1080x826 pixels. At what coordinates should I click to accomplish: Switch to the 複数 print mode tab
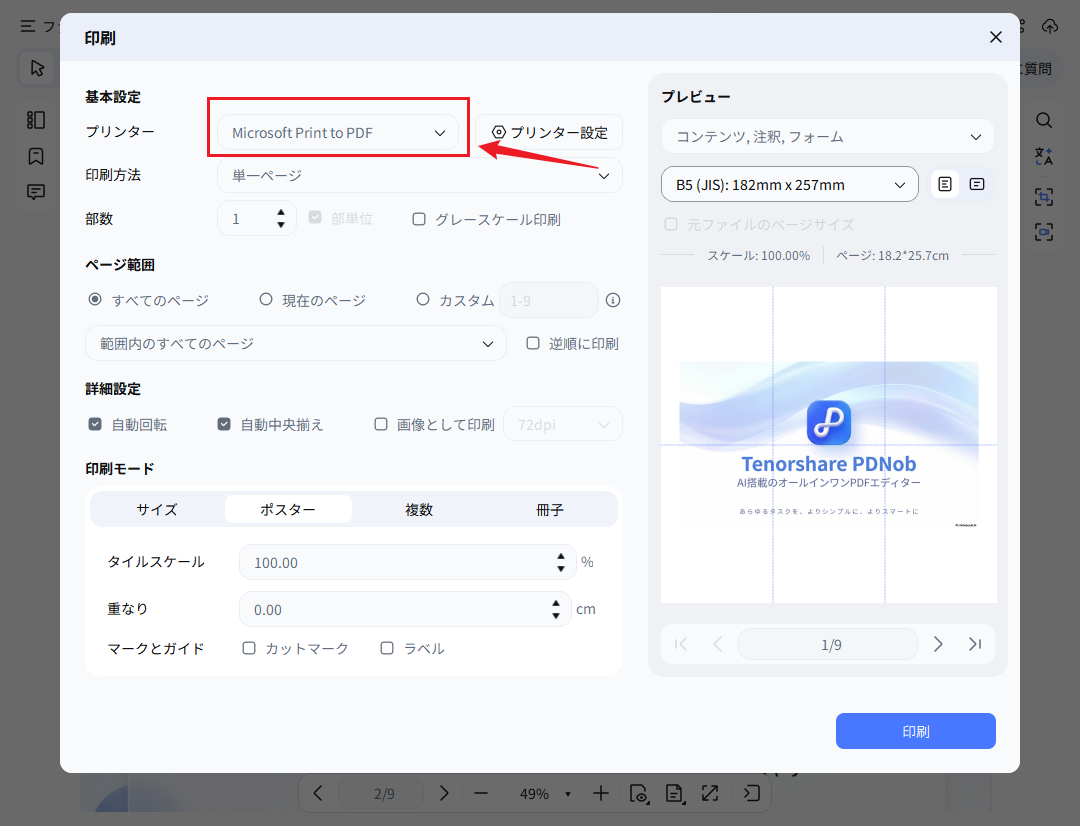419,509
